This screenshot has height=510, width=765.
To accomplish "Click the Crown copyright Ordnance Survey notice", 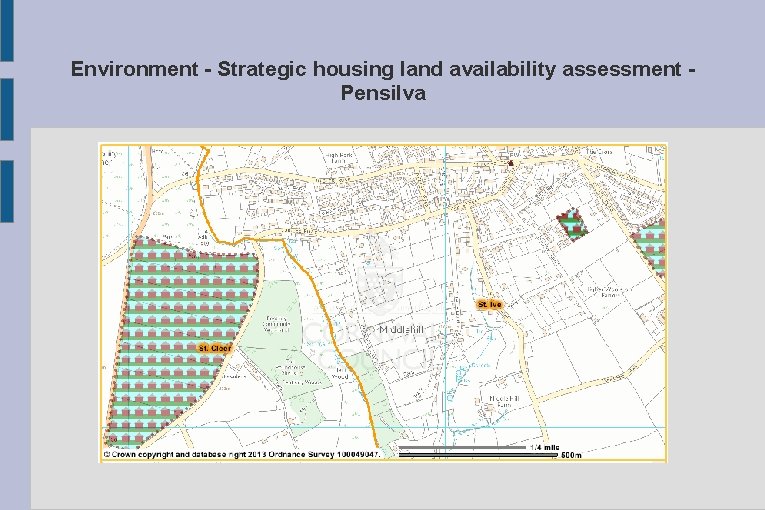I will pos(242,454).
